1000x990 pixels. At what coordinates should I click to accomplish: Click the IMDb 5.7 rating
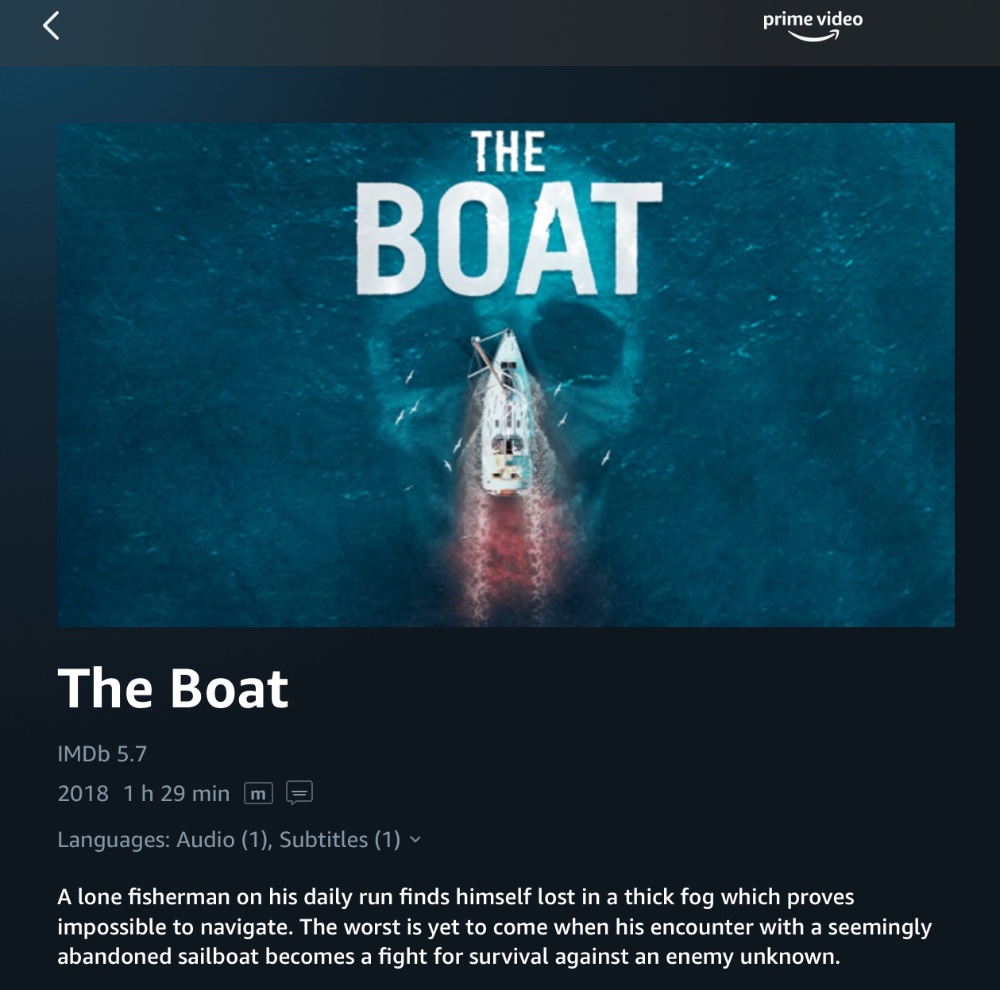tap(102, 754)
